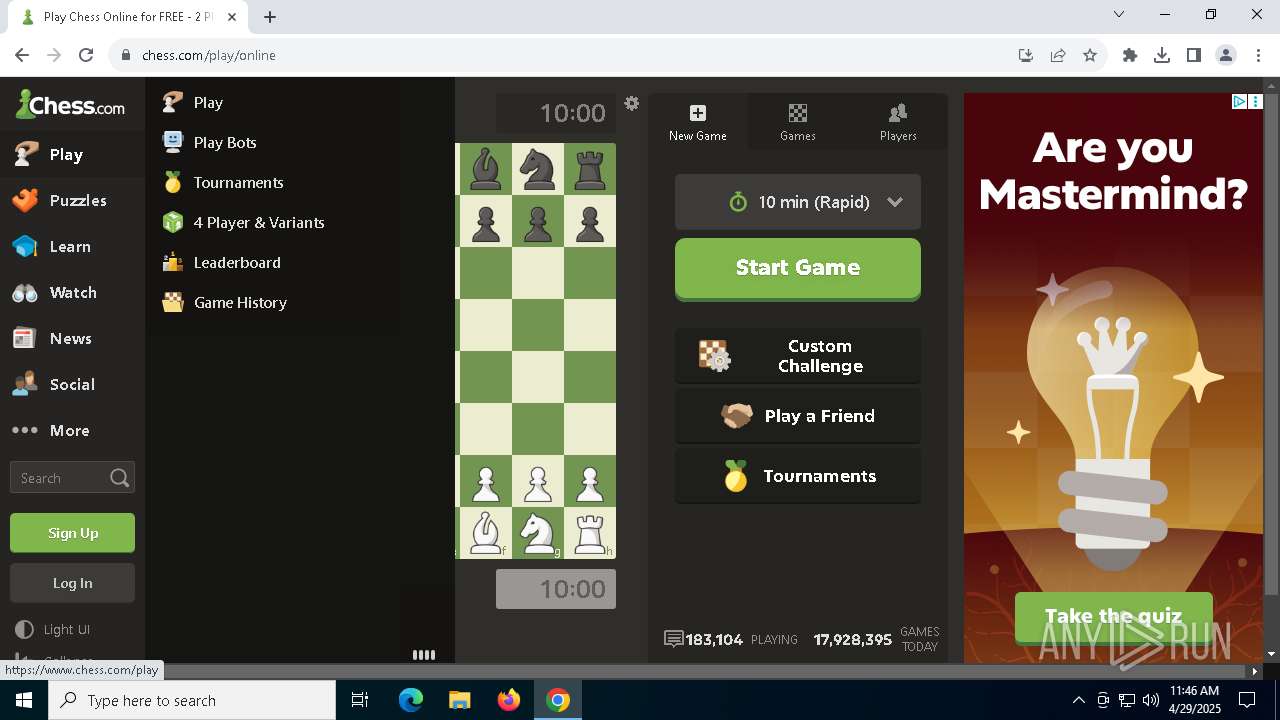Click the Take the quiz ad button
The height and width of the screenshot is (720, 1280).
point(1113,616)
